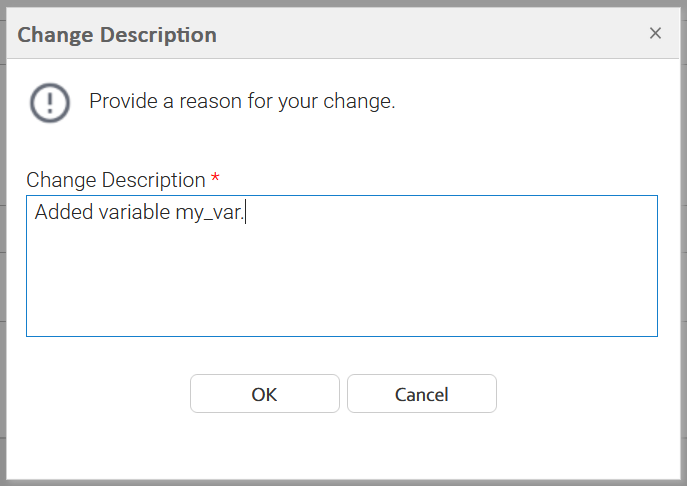Click the dialog title "Change Description"
The width and height of the screenshot is (687, 486).
click(117, 34)
